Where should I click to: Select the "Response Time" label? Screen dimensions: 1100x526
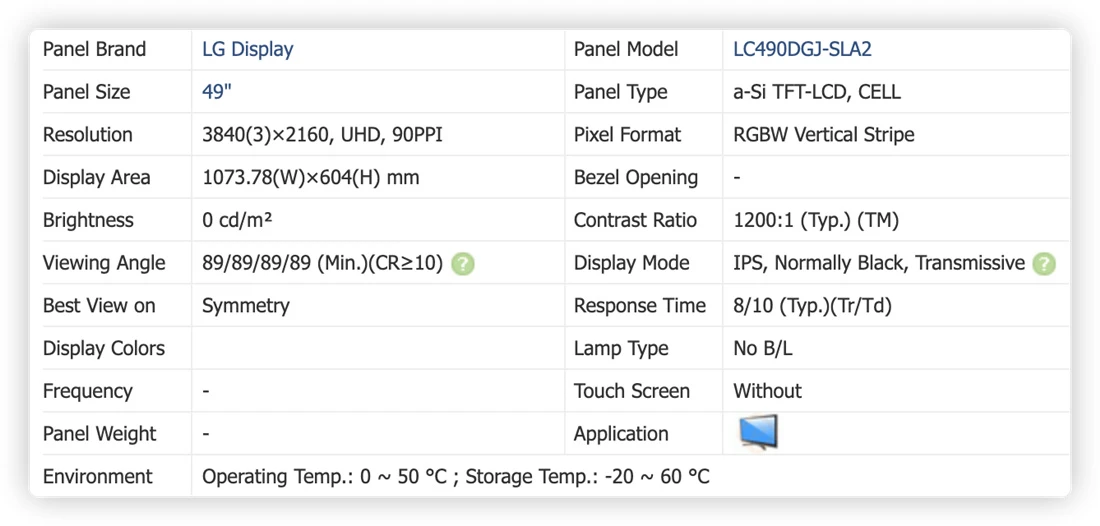pyautogui.click(x=640, y=306)
